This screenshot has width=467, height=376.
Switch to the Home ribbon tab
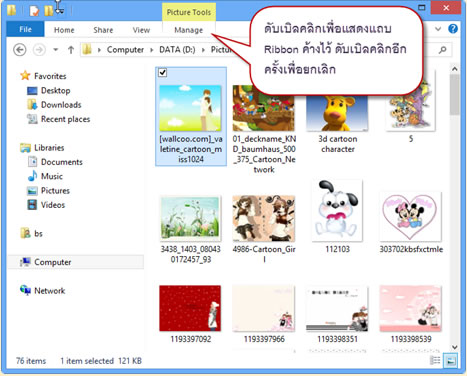tap(64, 30)
